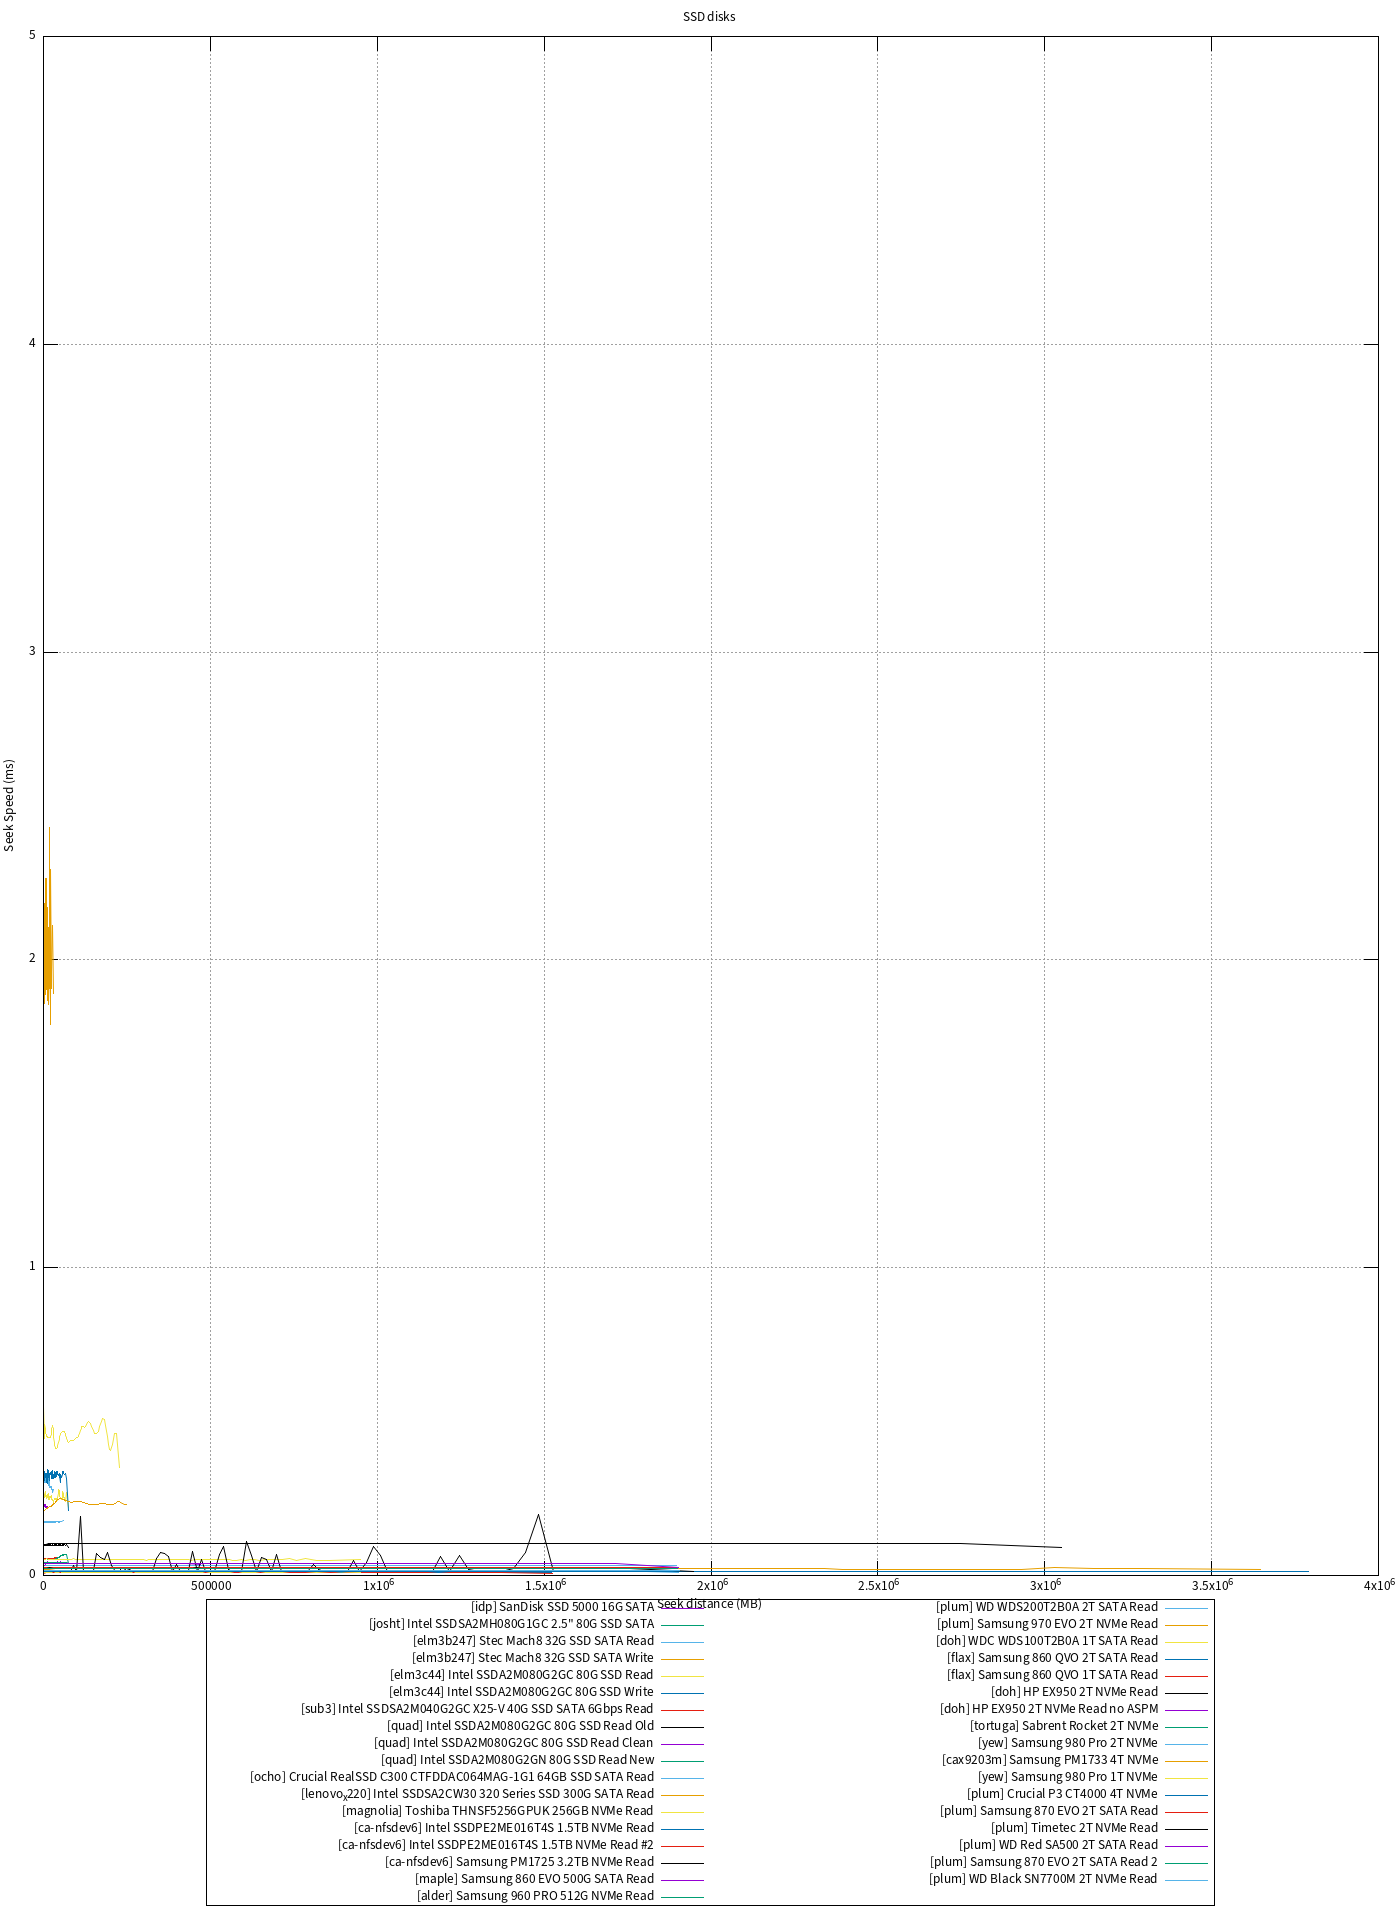The width and height of the screenshot is (1400, 1920).
Task: Select the 'Seek Speed (ms)' y-axis label
Action: click(x=10, y=805)
